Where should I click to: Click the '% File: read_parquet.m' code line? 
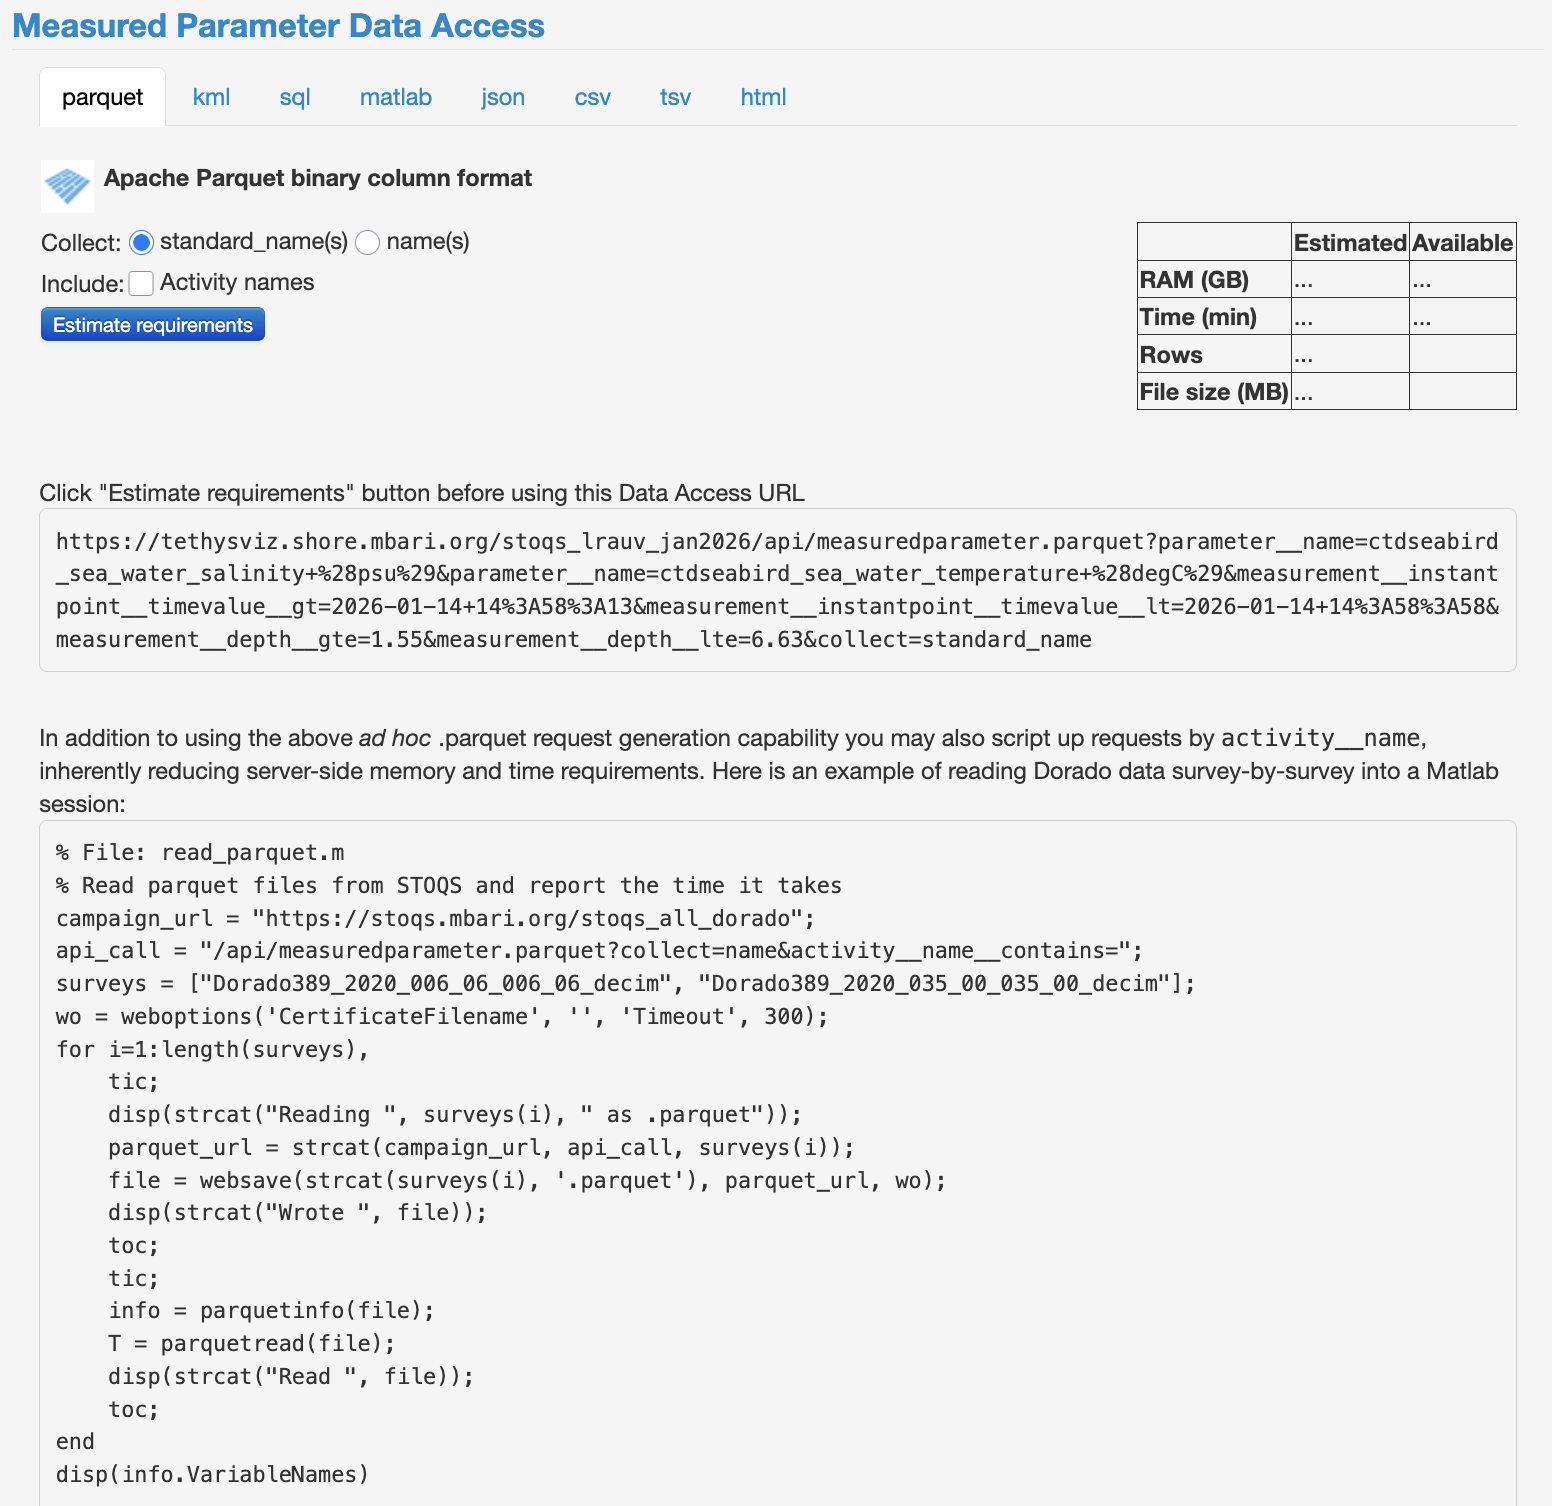coord(200,853)
